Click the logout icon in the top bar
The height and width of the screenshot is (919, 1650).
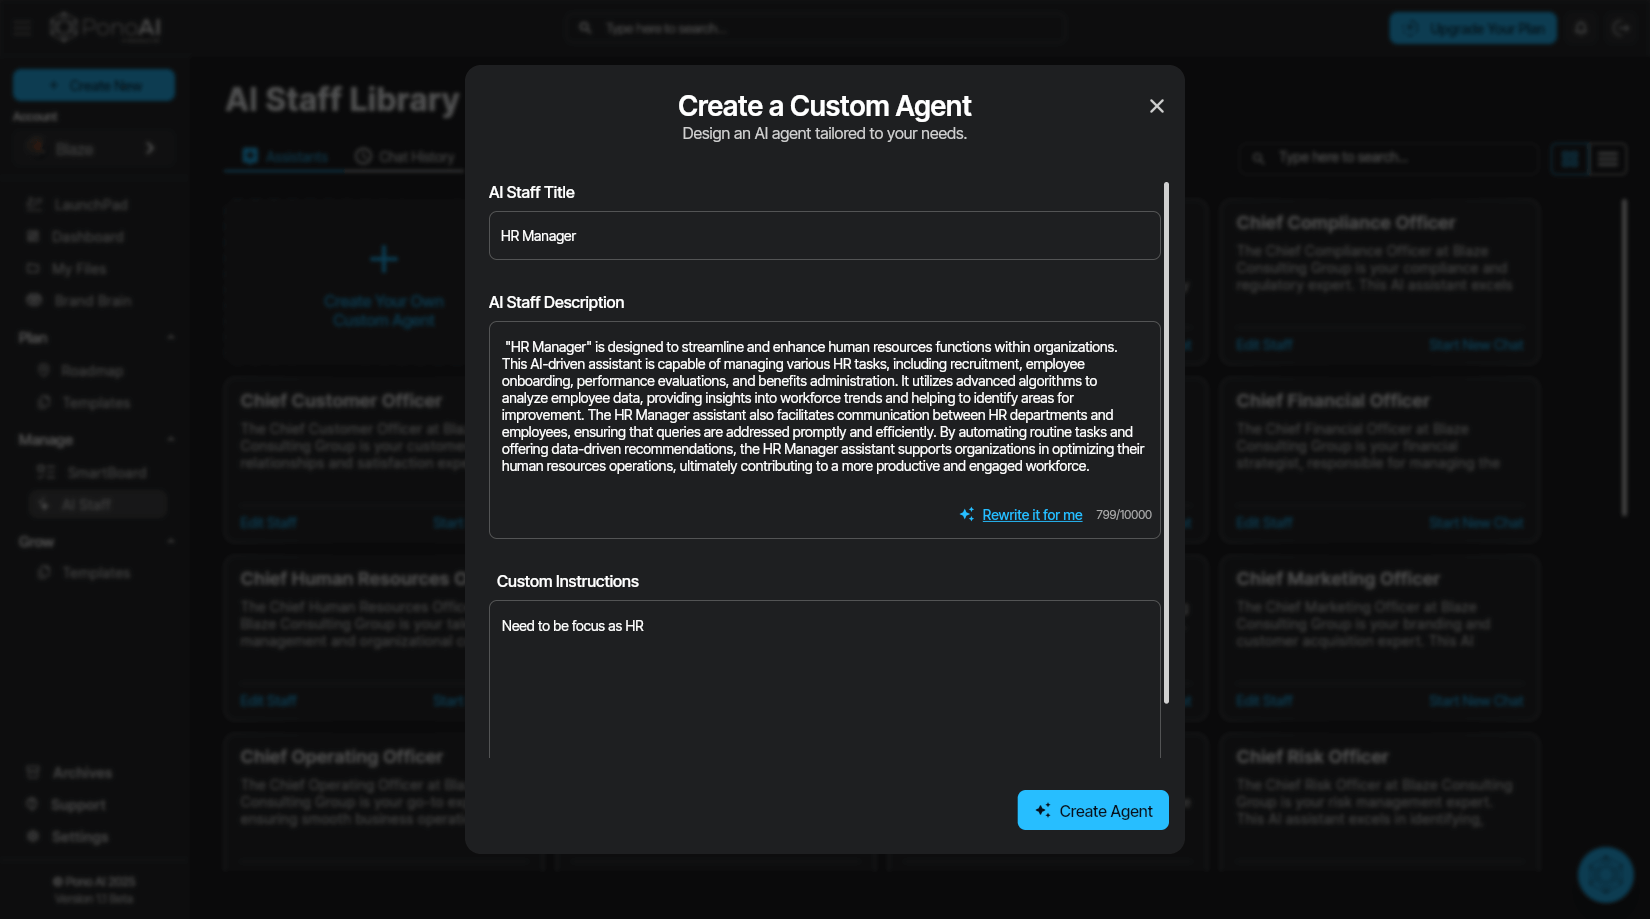(x=1621, y=28)
